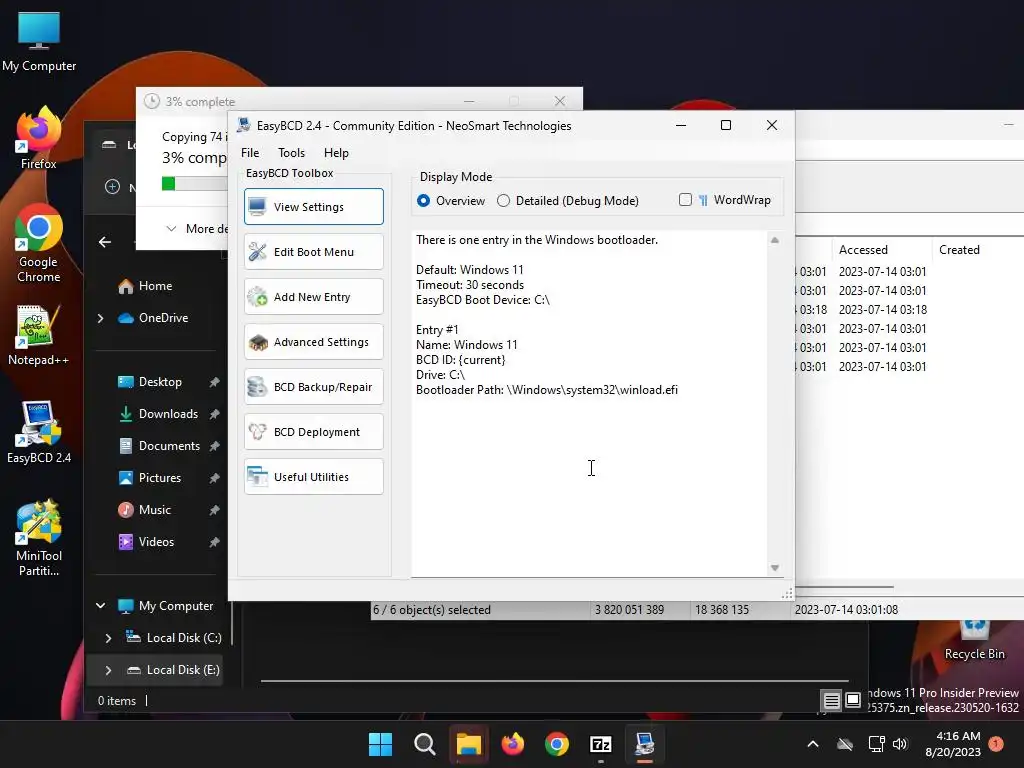1024x768 pixels.
Task: Unpin Desktop using its pin icon
Action: pyautogui.click(x=214, y=382)
